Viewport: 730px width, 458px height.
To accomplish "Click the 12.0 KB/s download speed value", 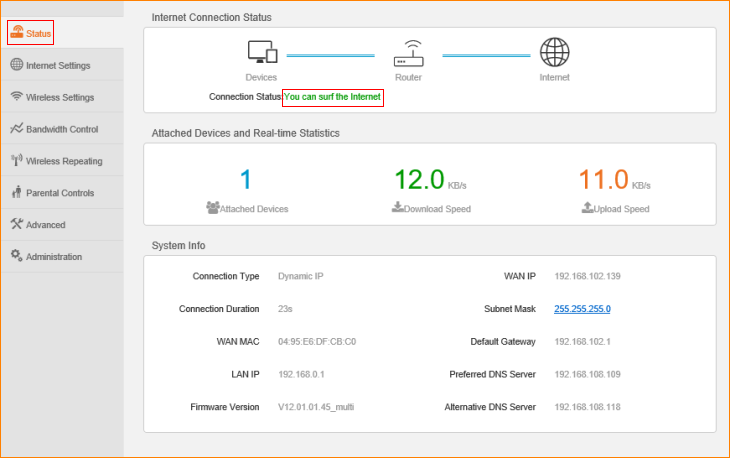I will pos(419,180).
